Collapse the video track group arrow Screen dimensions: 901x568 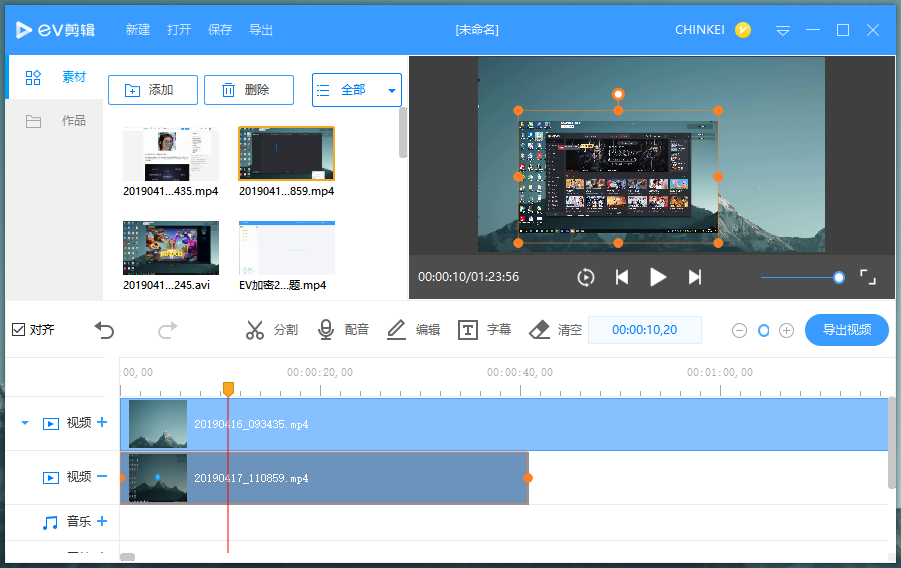click(x=25, y=423)
